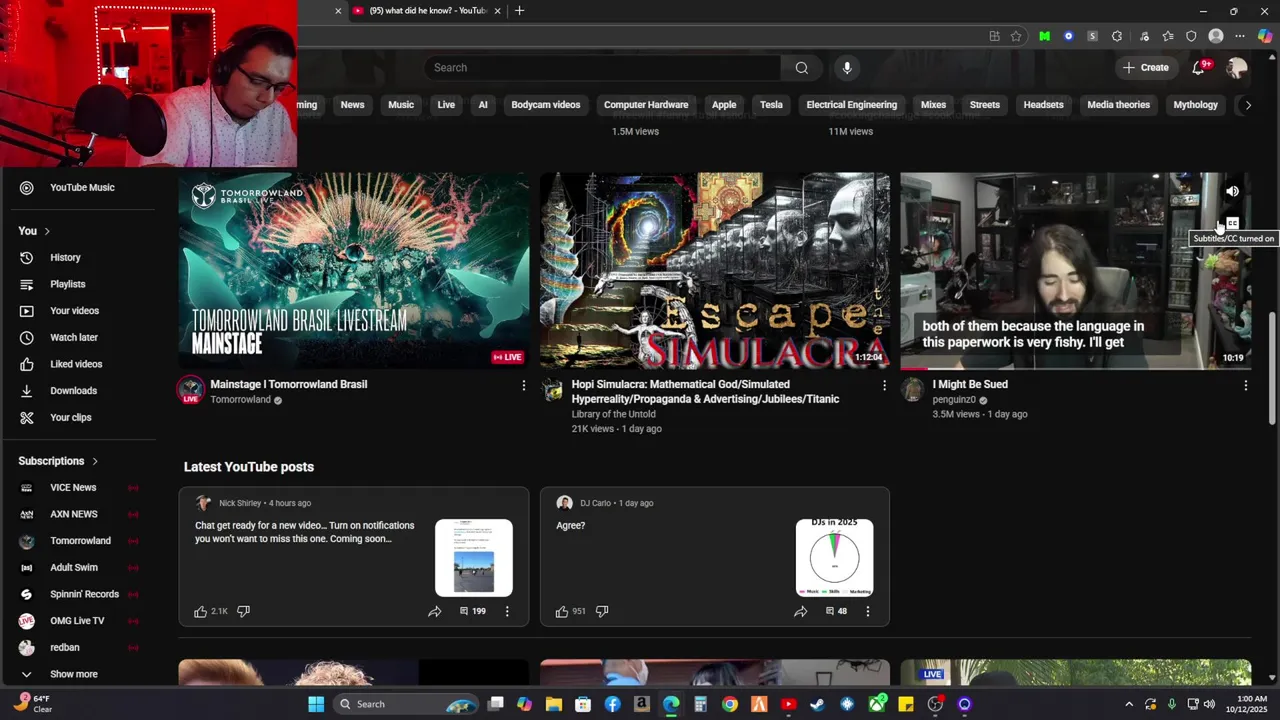Seek the I Might Be Sued preview progress bar

[x=1075, y=368]
